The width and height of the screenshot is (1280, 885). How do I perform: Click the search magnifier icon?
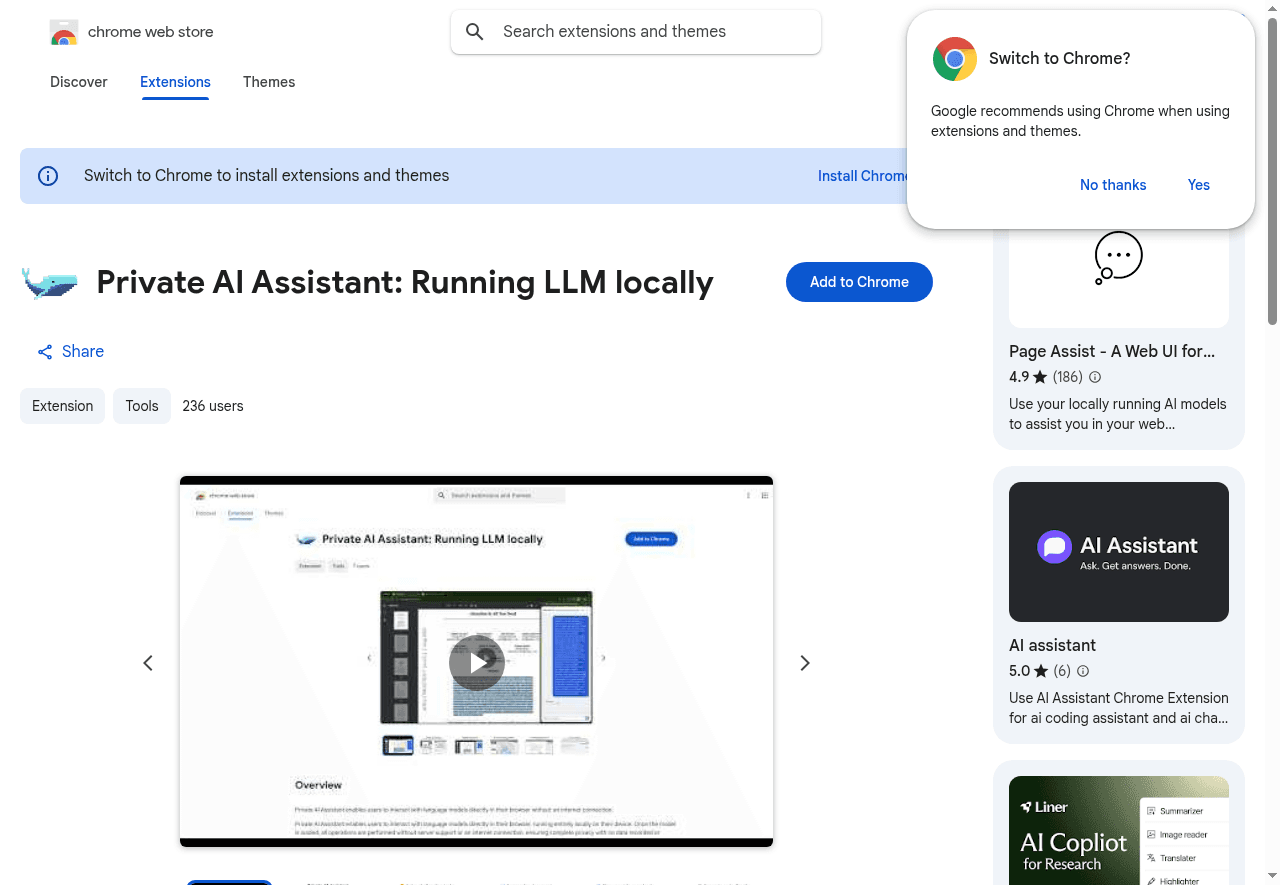[474, 31]
